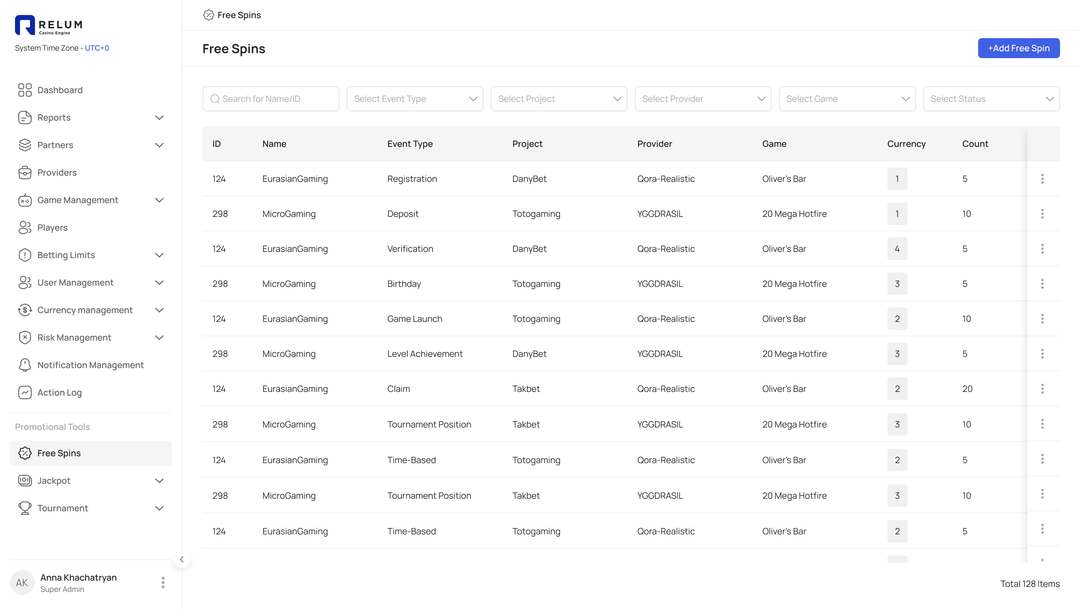Open the Select Event Type dropdown
This screenshot has width=1080, height=610.
click(415, 98)
